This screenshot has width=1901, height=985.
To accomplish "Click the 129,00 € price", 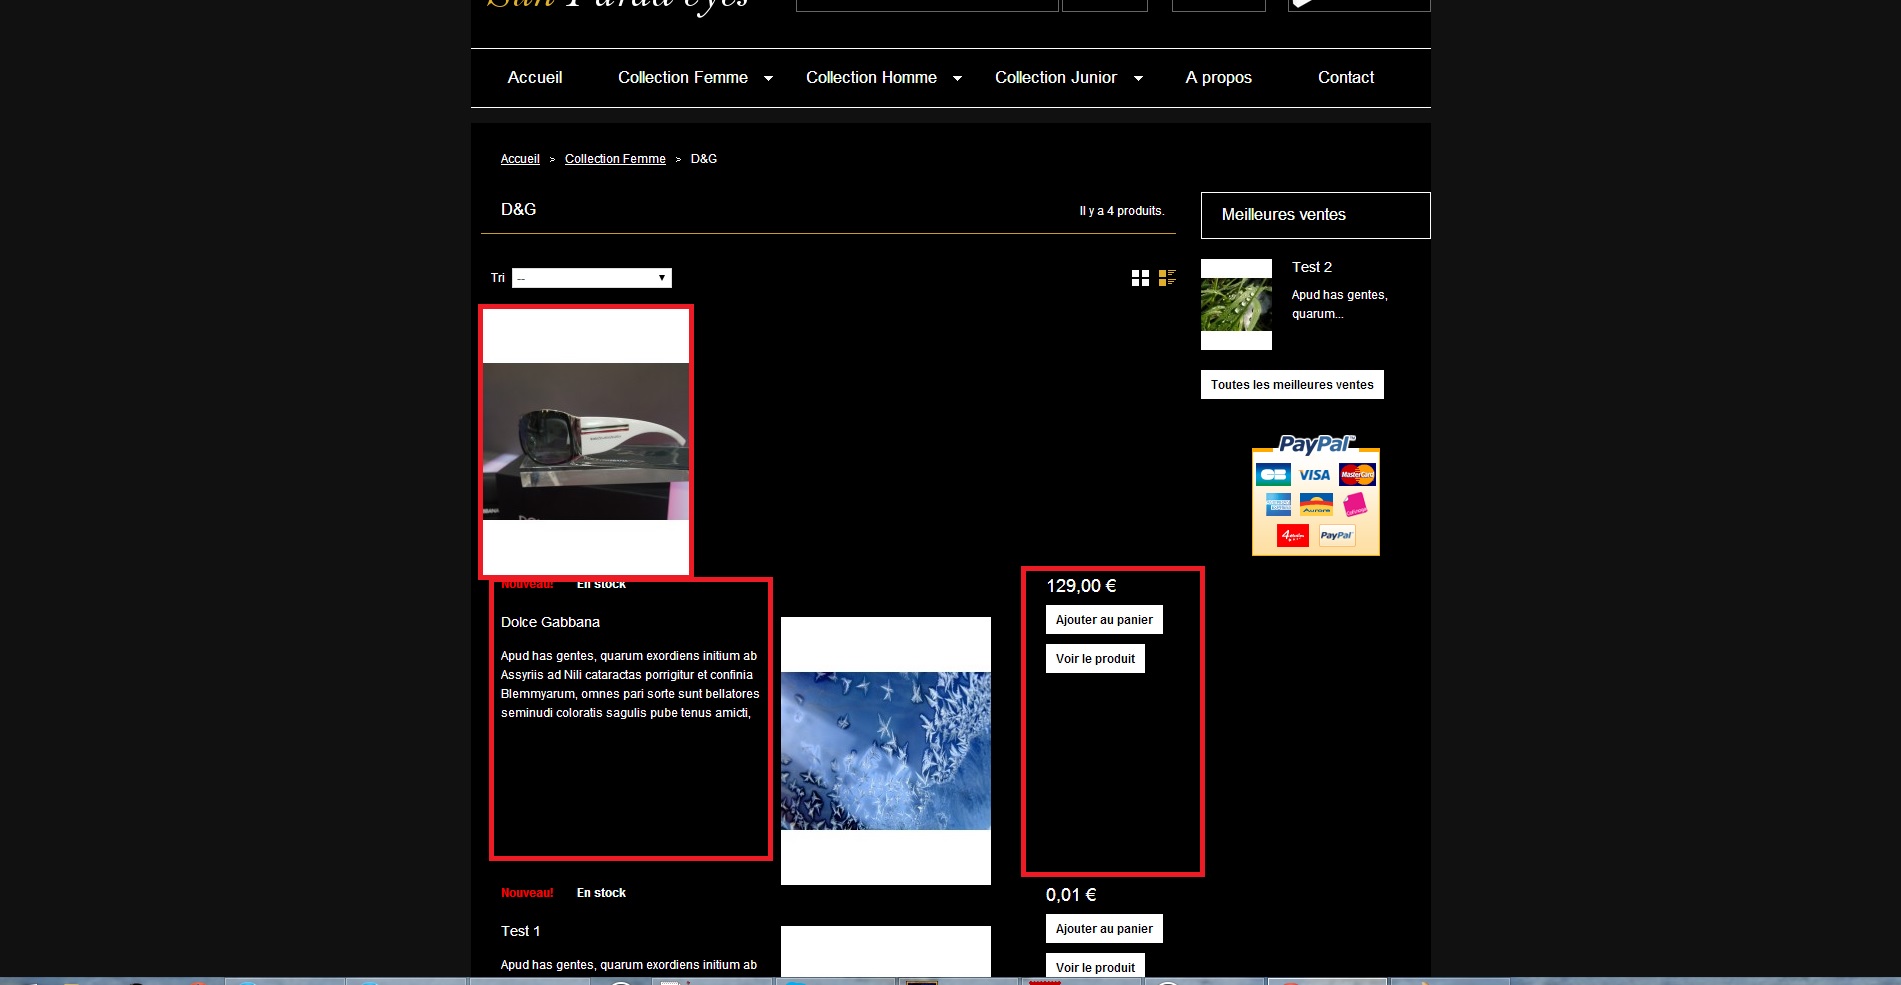I will (x=1081, y=586).
